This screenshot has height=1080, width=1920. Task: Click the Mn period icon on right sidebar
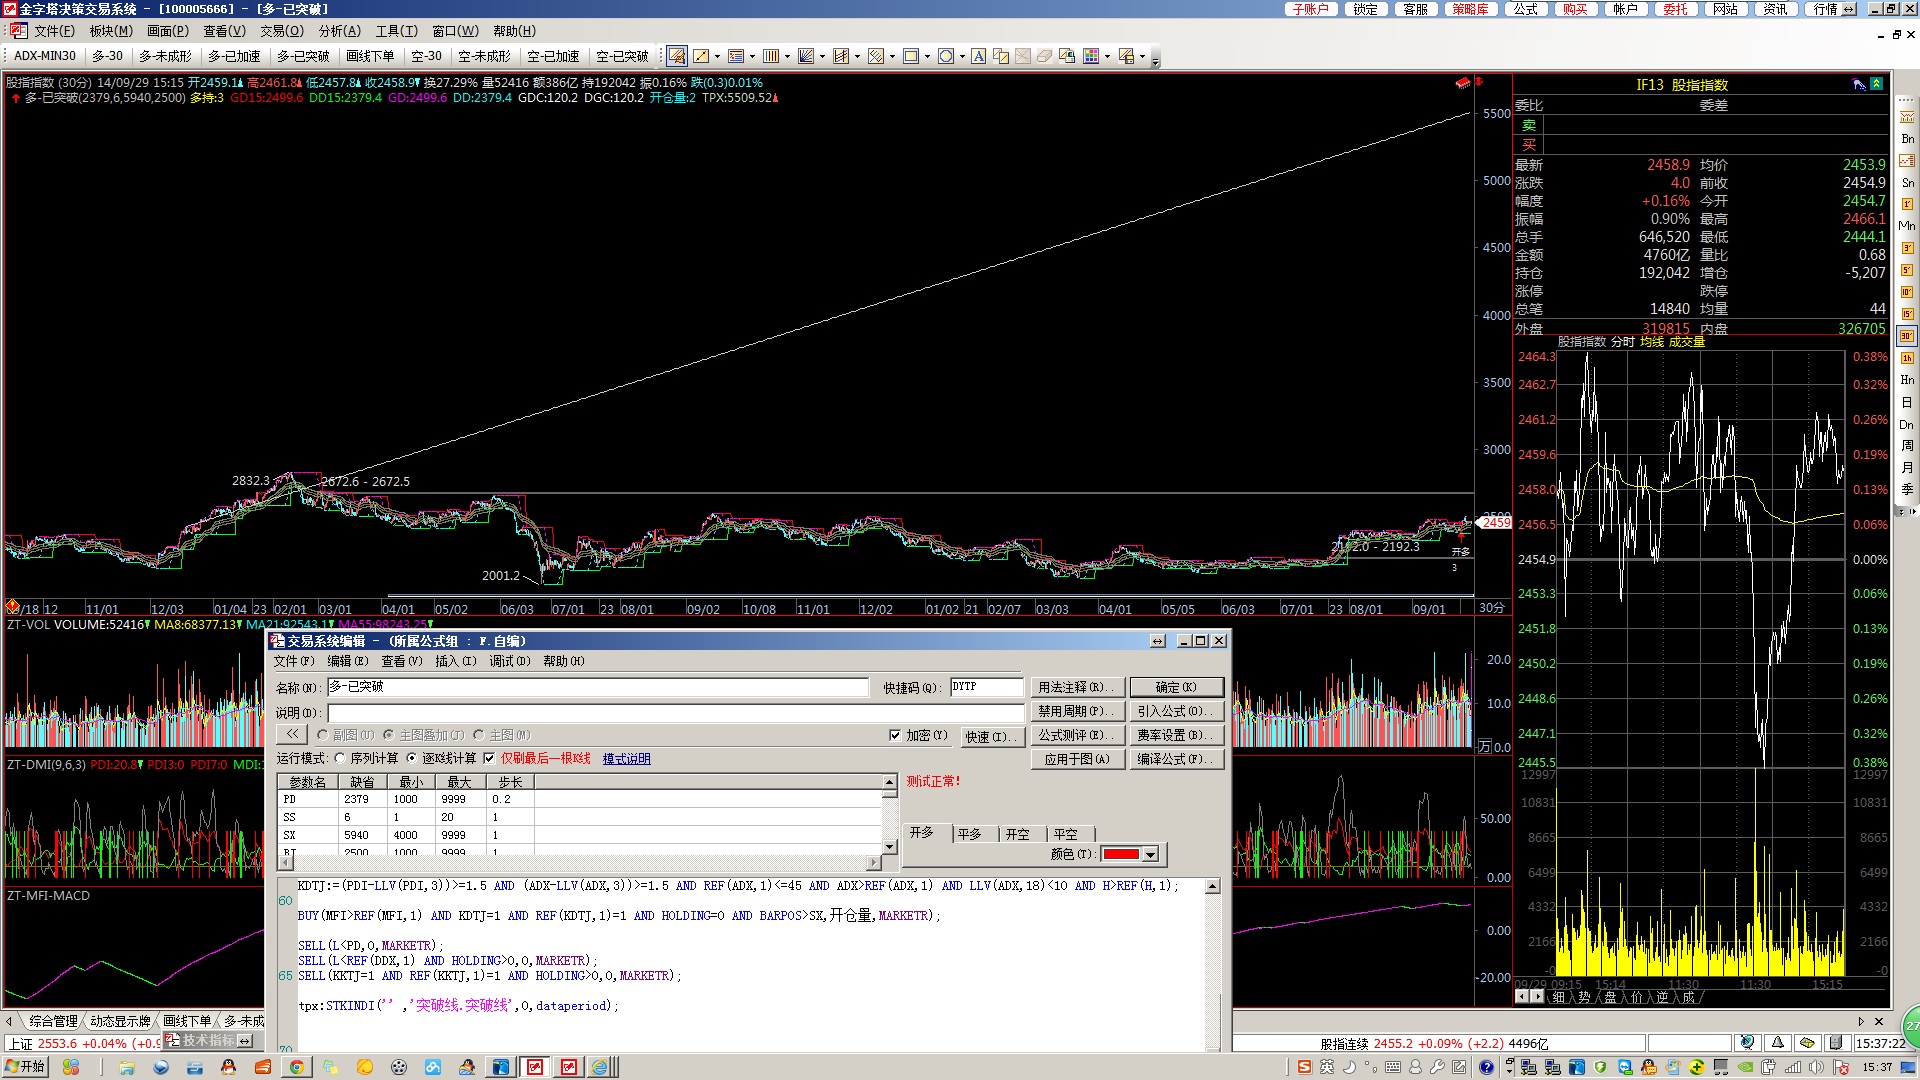point(1907,226)
